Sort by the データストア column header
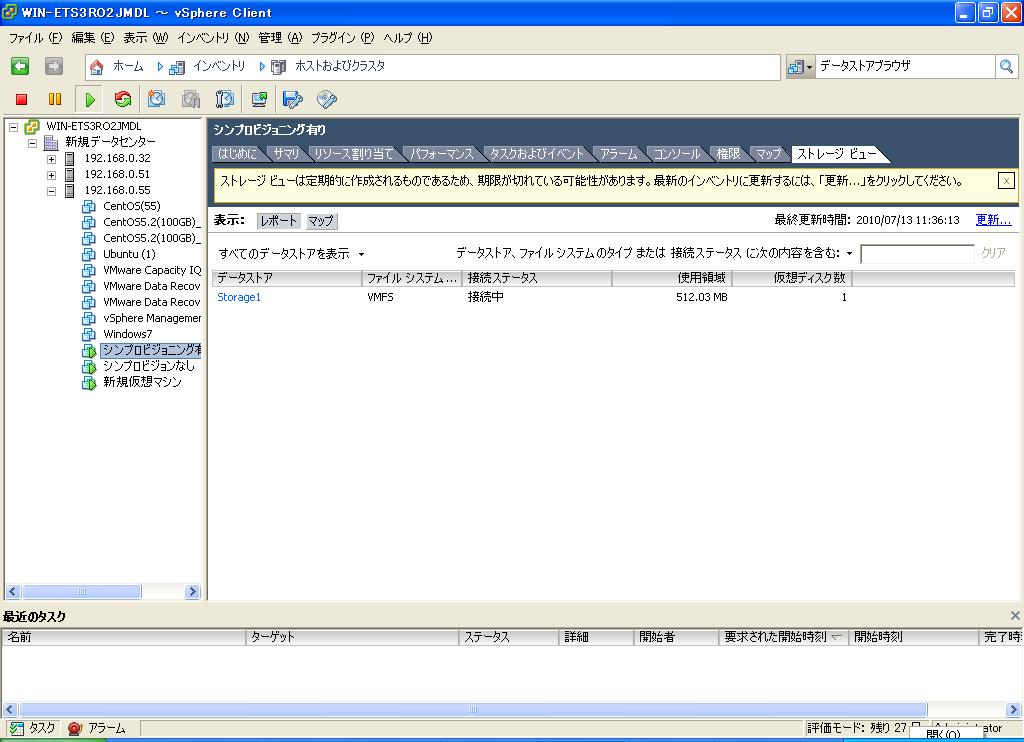1024x742 pixels. pos(287,278)
